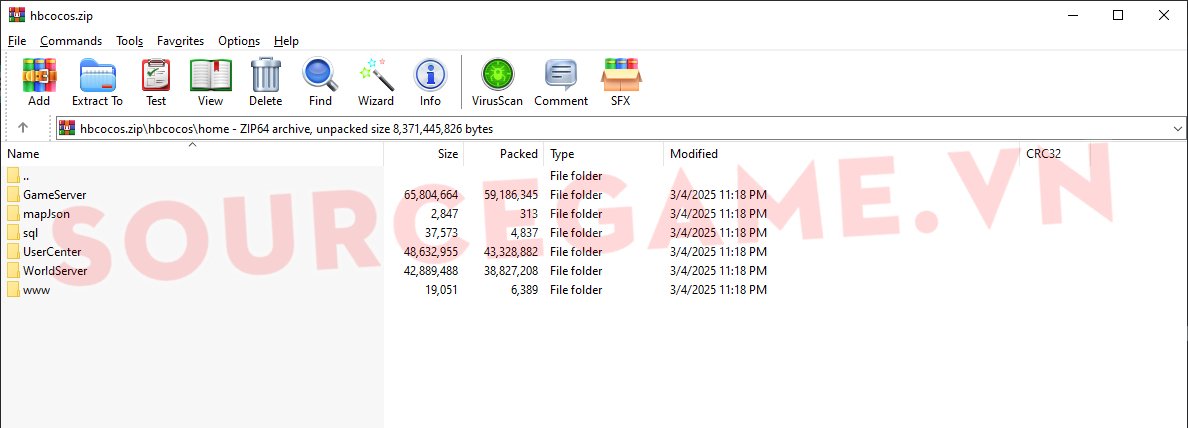The width and height of the screenshot is (1188, 428).
Task: Show archive Info
Action: 430,81
